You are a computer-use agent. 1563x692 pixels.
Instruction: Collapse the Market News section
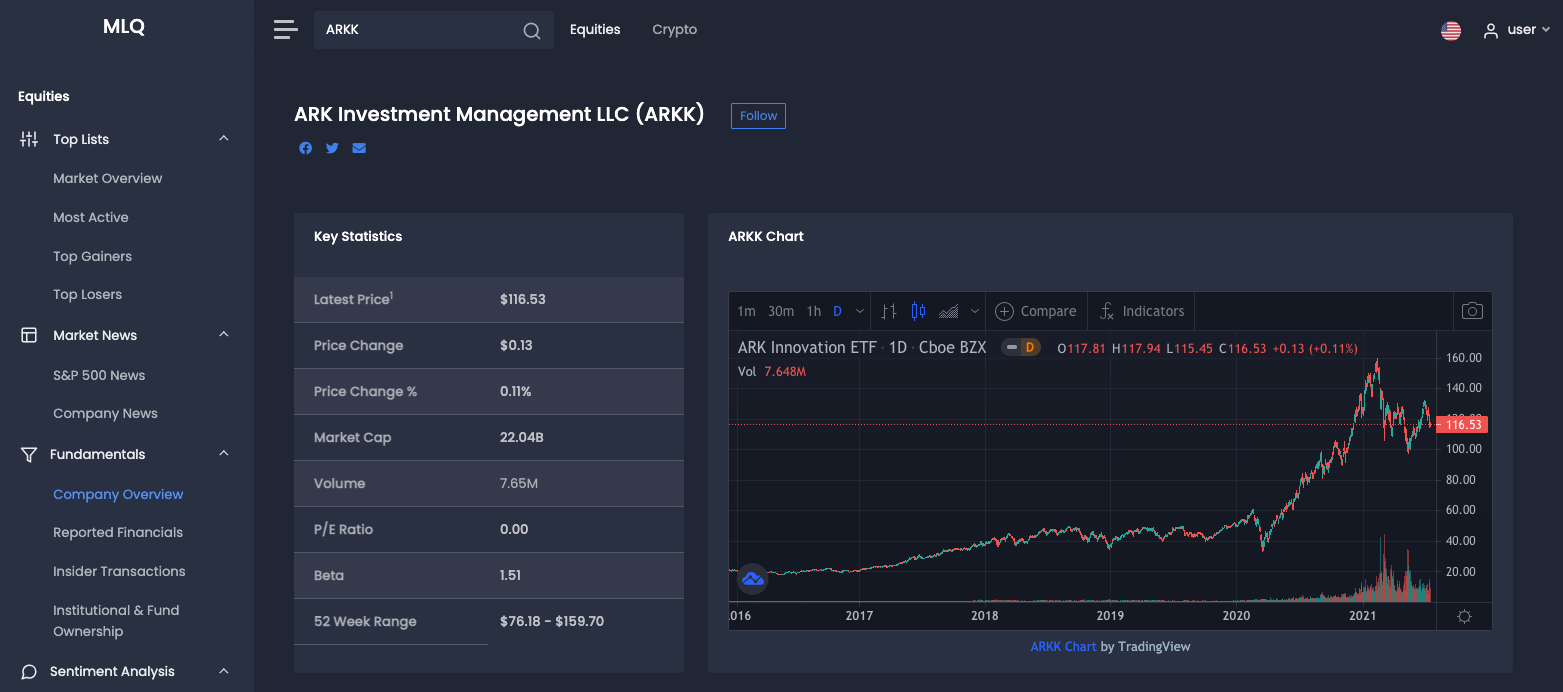(224, 334)
